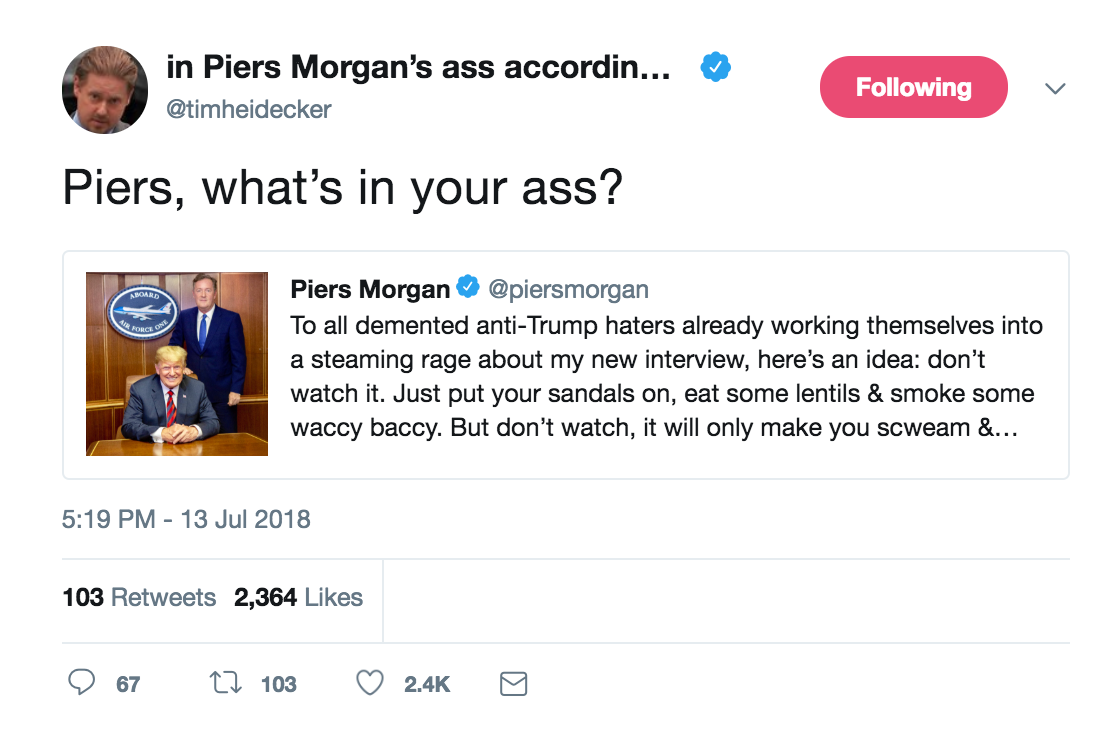Open the @piersmorgan handle in quoted tweet
The height and width of the screenshot is (734, 1110).
(x=568, y=290)
